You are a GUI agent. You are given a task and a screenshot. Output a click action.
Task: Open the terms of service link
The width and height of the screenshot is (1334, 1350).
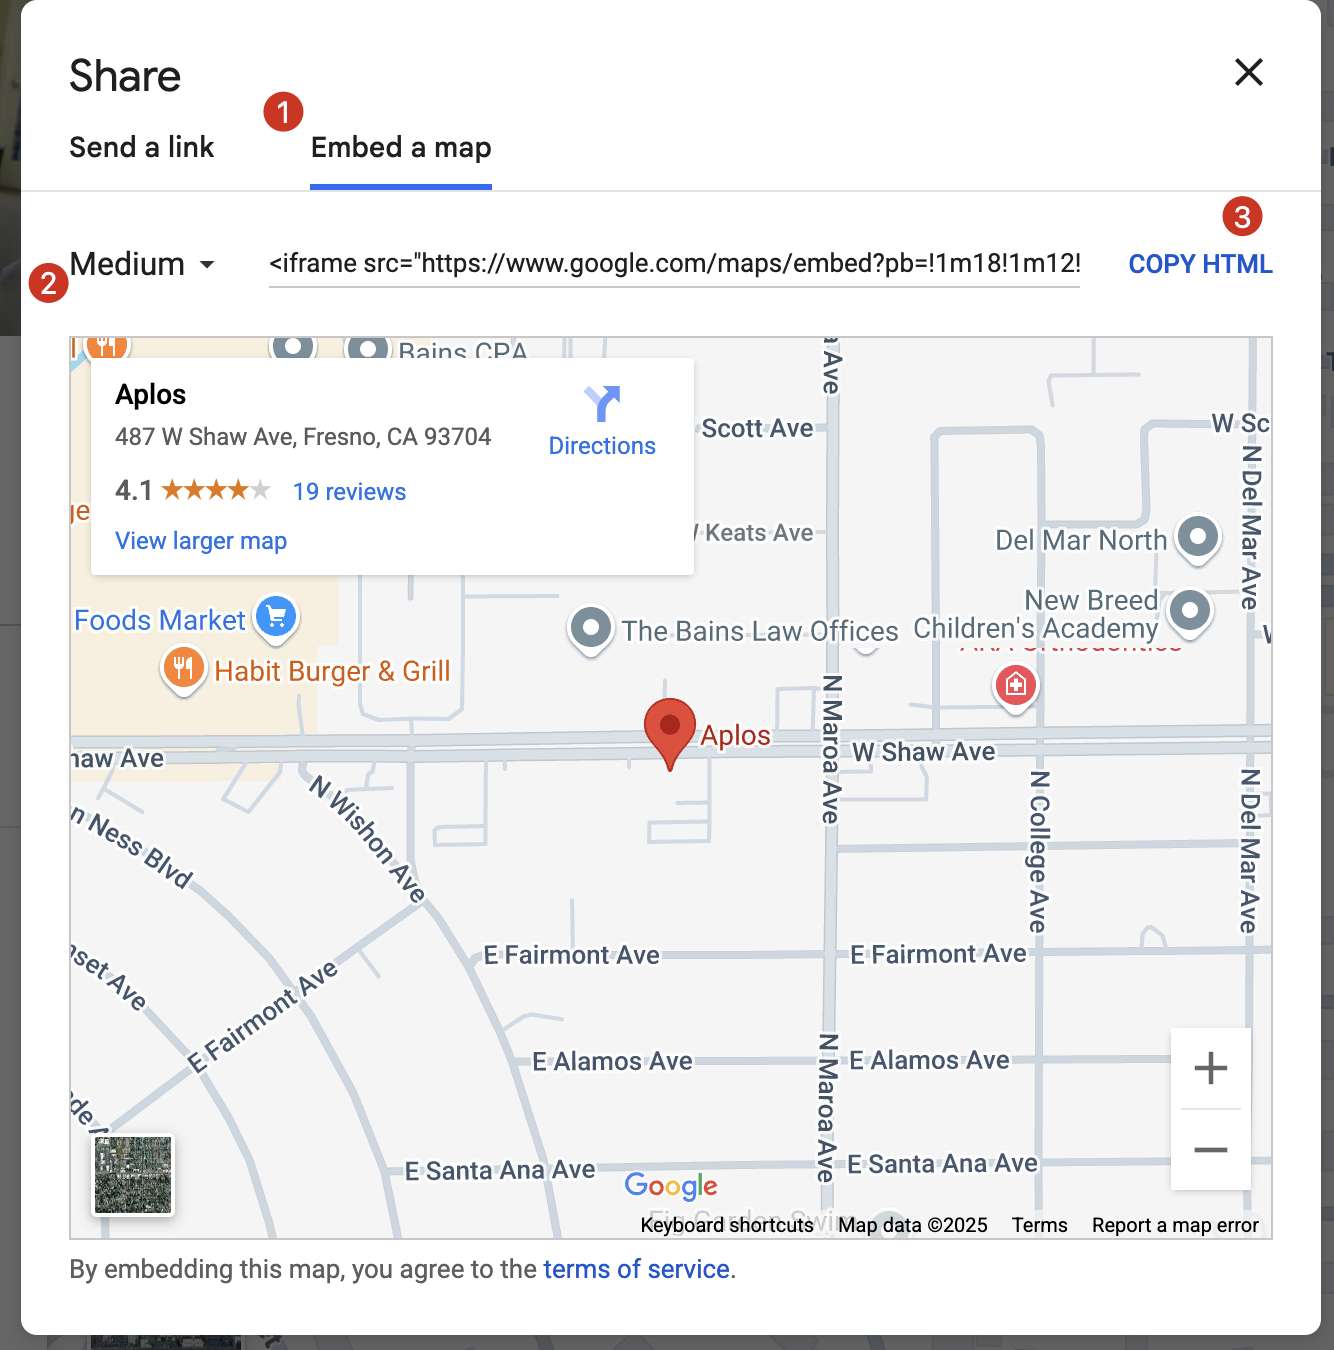636,1269
